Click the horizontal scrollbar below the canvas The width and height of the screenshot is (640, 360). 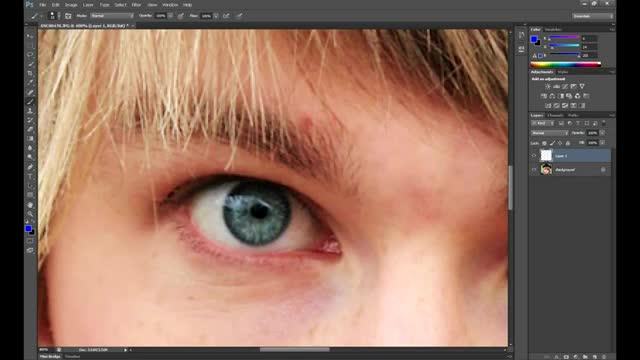(x=294, y=350)
